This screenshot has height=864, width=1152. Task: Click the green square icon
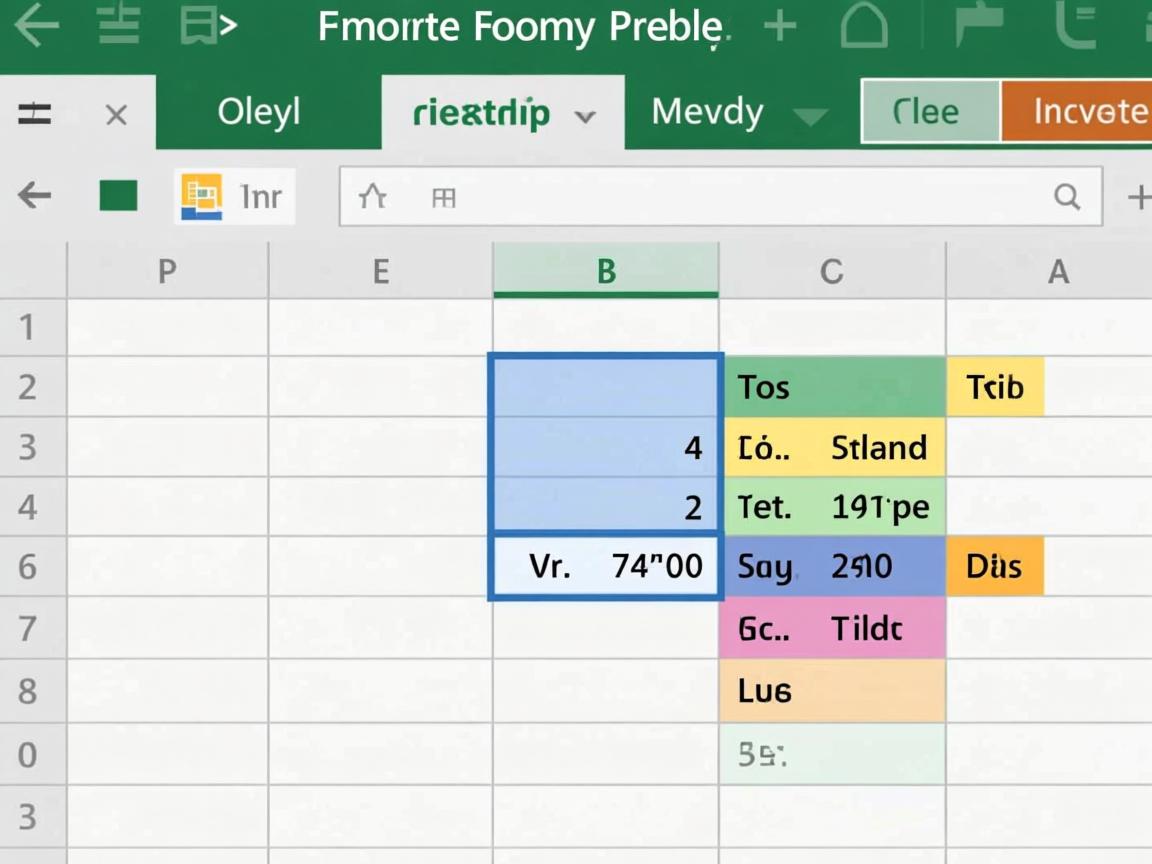coord(118,196)
